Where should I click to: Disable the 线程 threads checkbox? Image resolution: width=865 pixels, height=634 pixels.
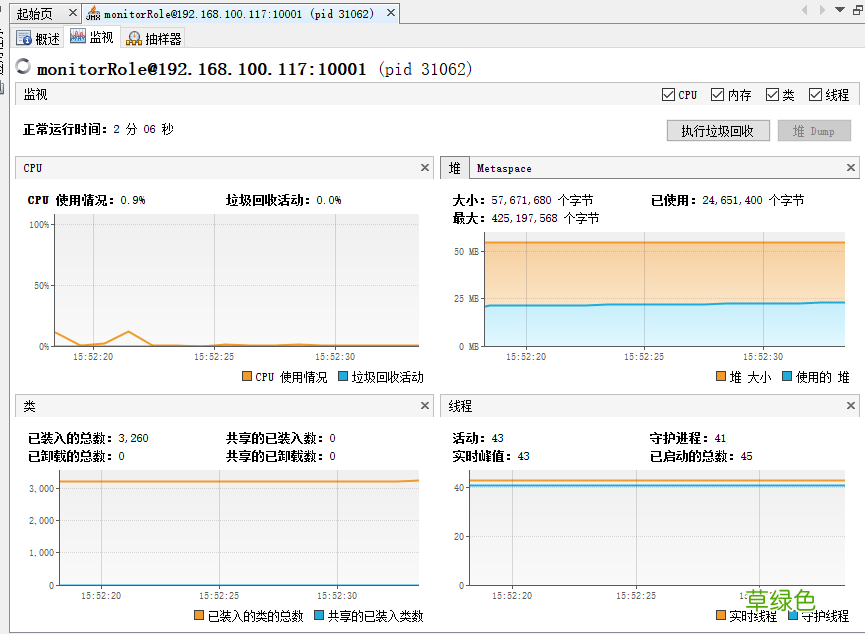coord(816,95)
